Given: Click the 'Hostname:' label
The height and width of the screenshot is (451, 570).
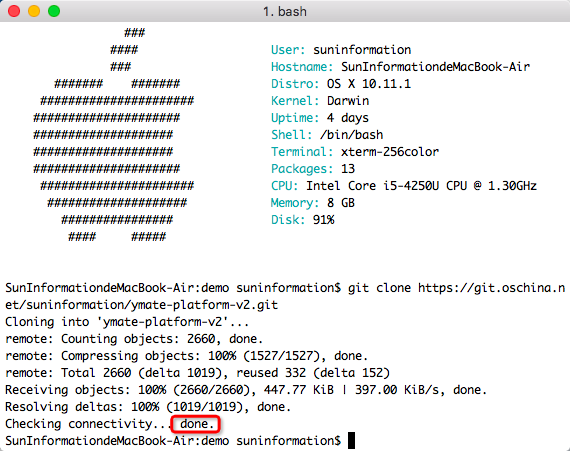Looking at the screenshot, I should [302, 67].
